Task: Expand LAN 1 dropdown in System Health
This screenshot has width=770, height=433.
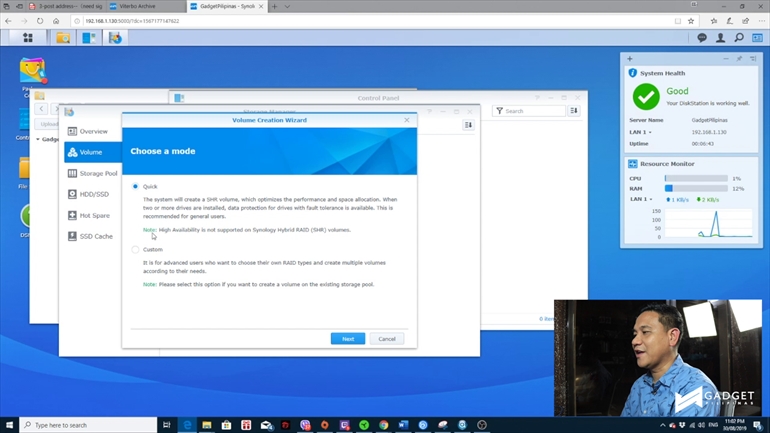Action: coord(650,133)
